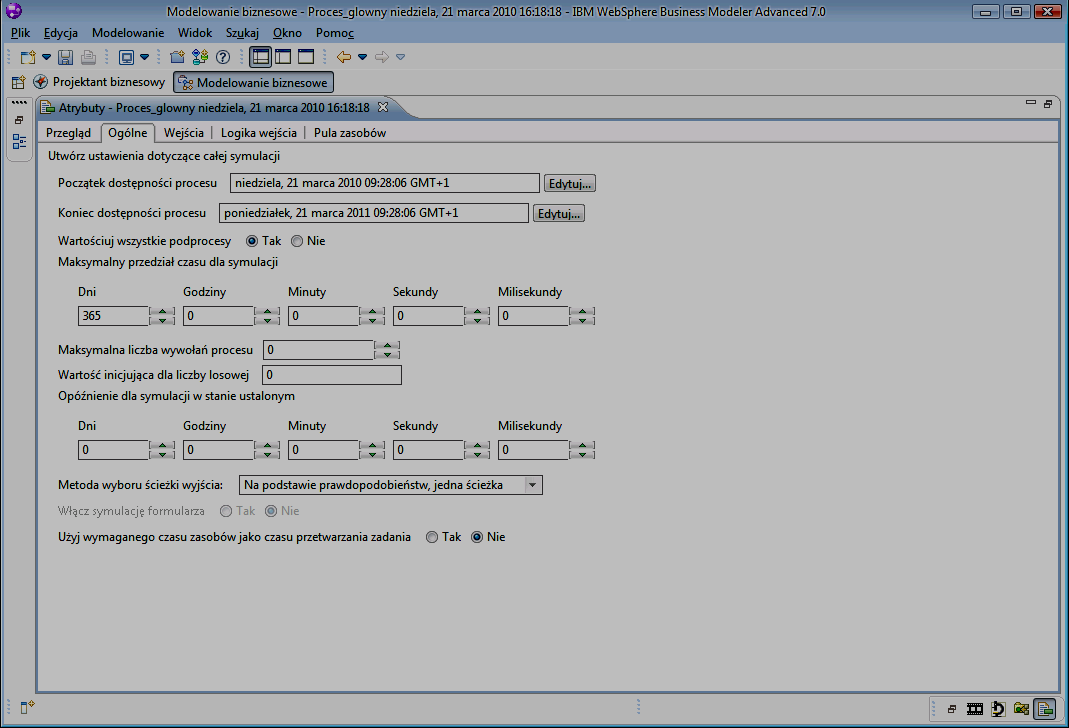
Task: Click the microscope icon in bottom-right bar
Action: click(x=998, y=710)
